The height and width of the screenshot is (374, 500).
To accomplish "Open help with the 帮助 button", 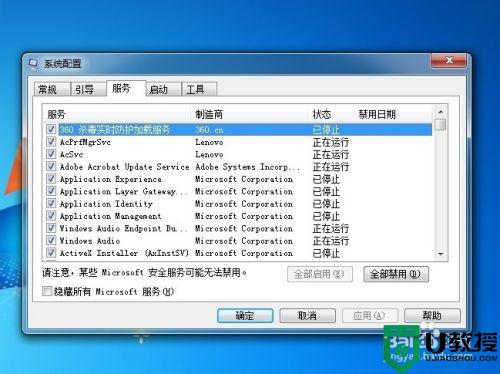I will [x=432, y=315].
